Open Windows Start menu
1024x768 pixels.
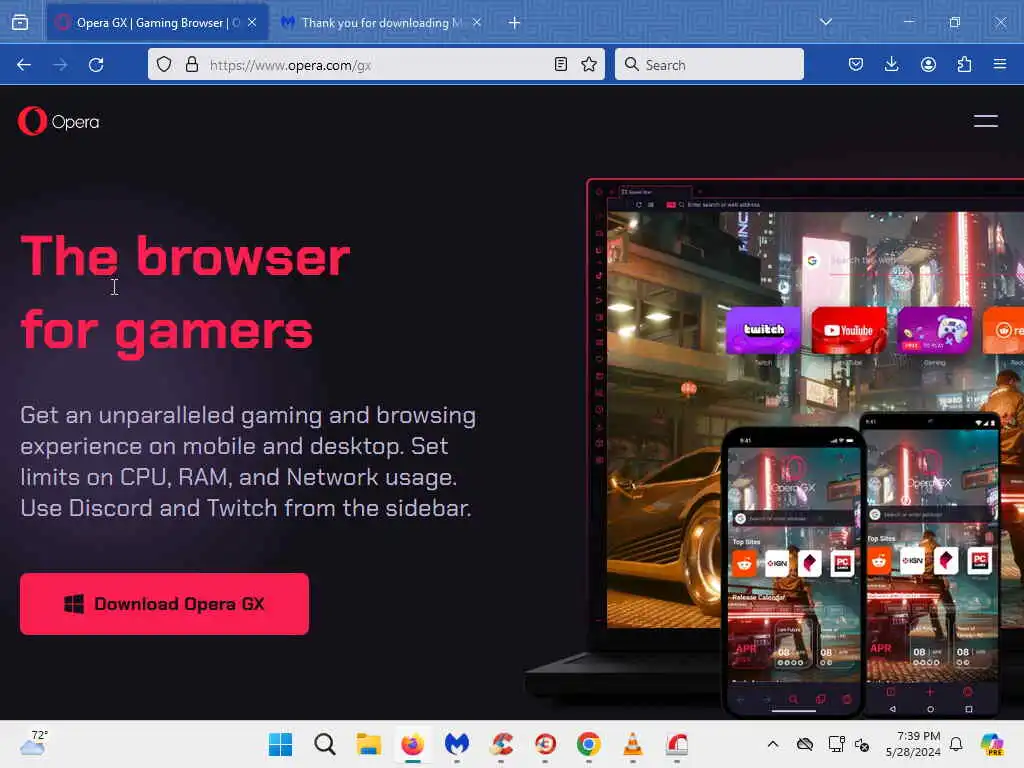[281, 744]
